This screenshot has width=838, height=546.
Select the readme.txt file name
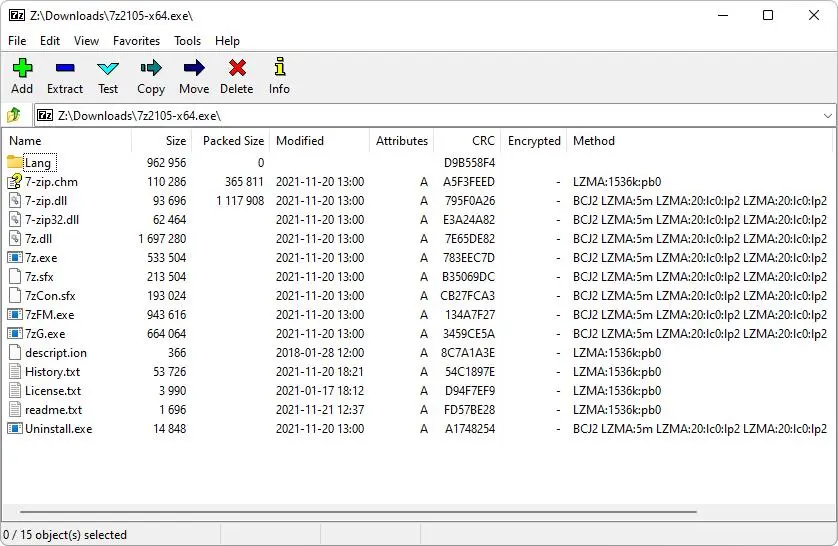pos(53,410)
